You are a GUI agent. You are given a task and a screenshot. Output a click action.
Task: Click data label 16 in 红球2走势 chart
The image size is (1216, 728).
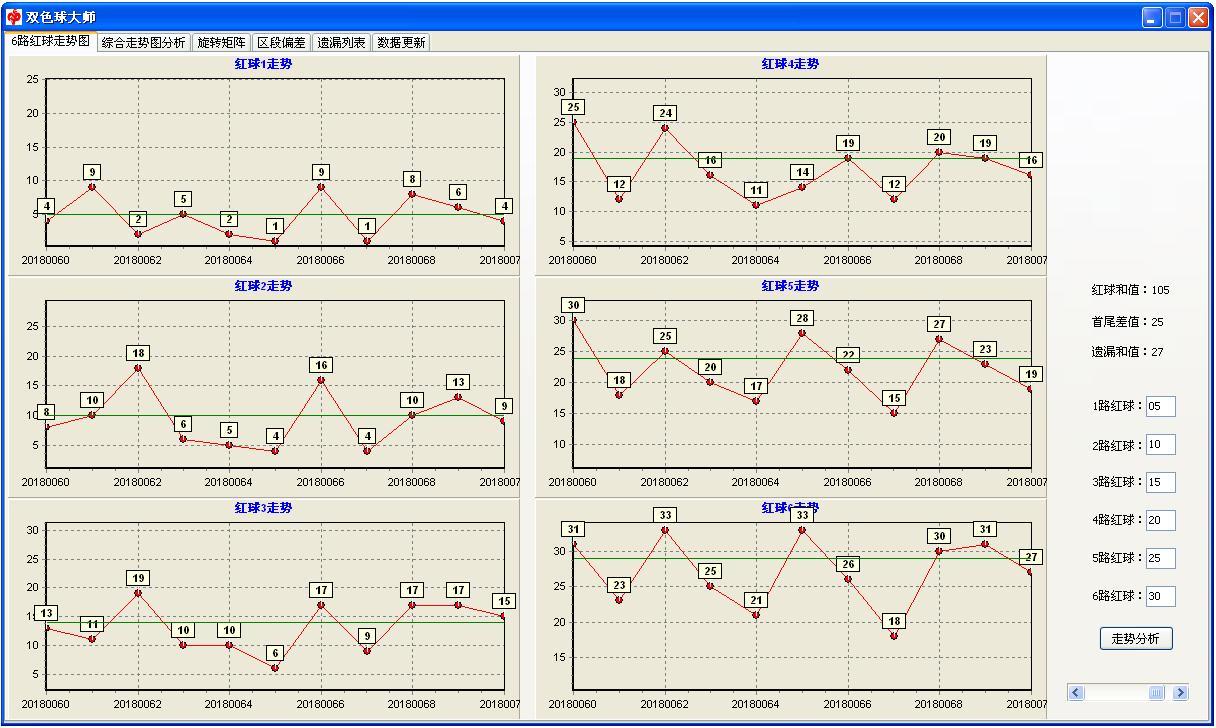pos(321,365)
